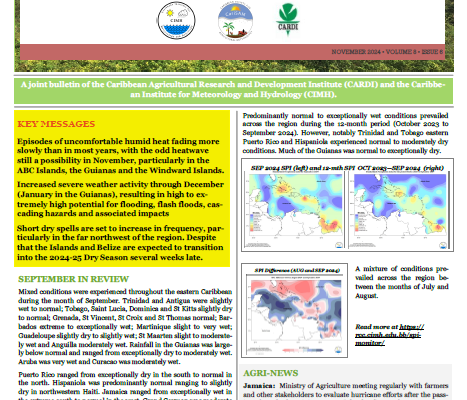The width and height of the screenshot is (467, 400).
Task: Click the SEPTEMBER IN REVIEW heading
Action: (x=73, y=279)
